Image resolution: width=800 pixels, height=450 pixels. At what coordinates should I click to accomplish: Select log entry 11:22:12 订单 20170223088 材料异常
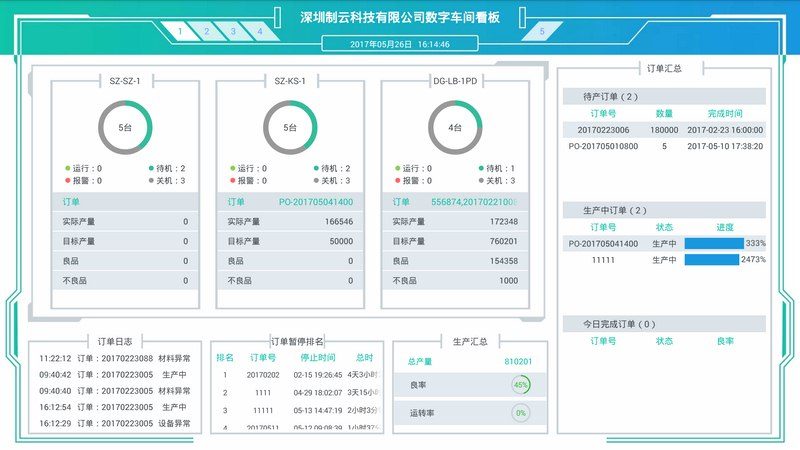(115, 358)
